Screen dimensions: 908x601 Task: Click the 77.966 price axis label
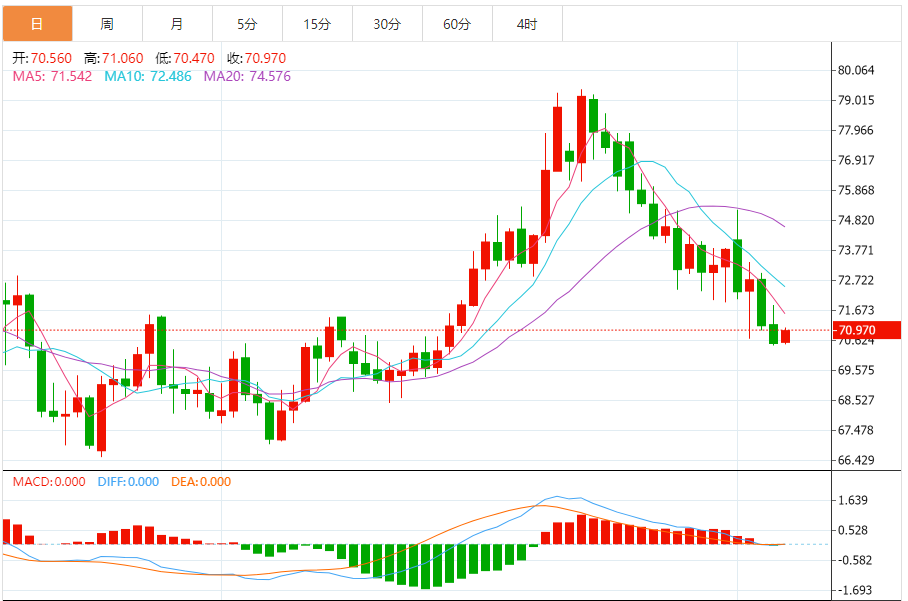tap(856, 130)
